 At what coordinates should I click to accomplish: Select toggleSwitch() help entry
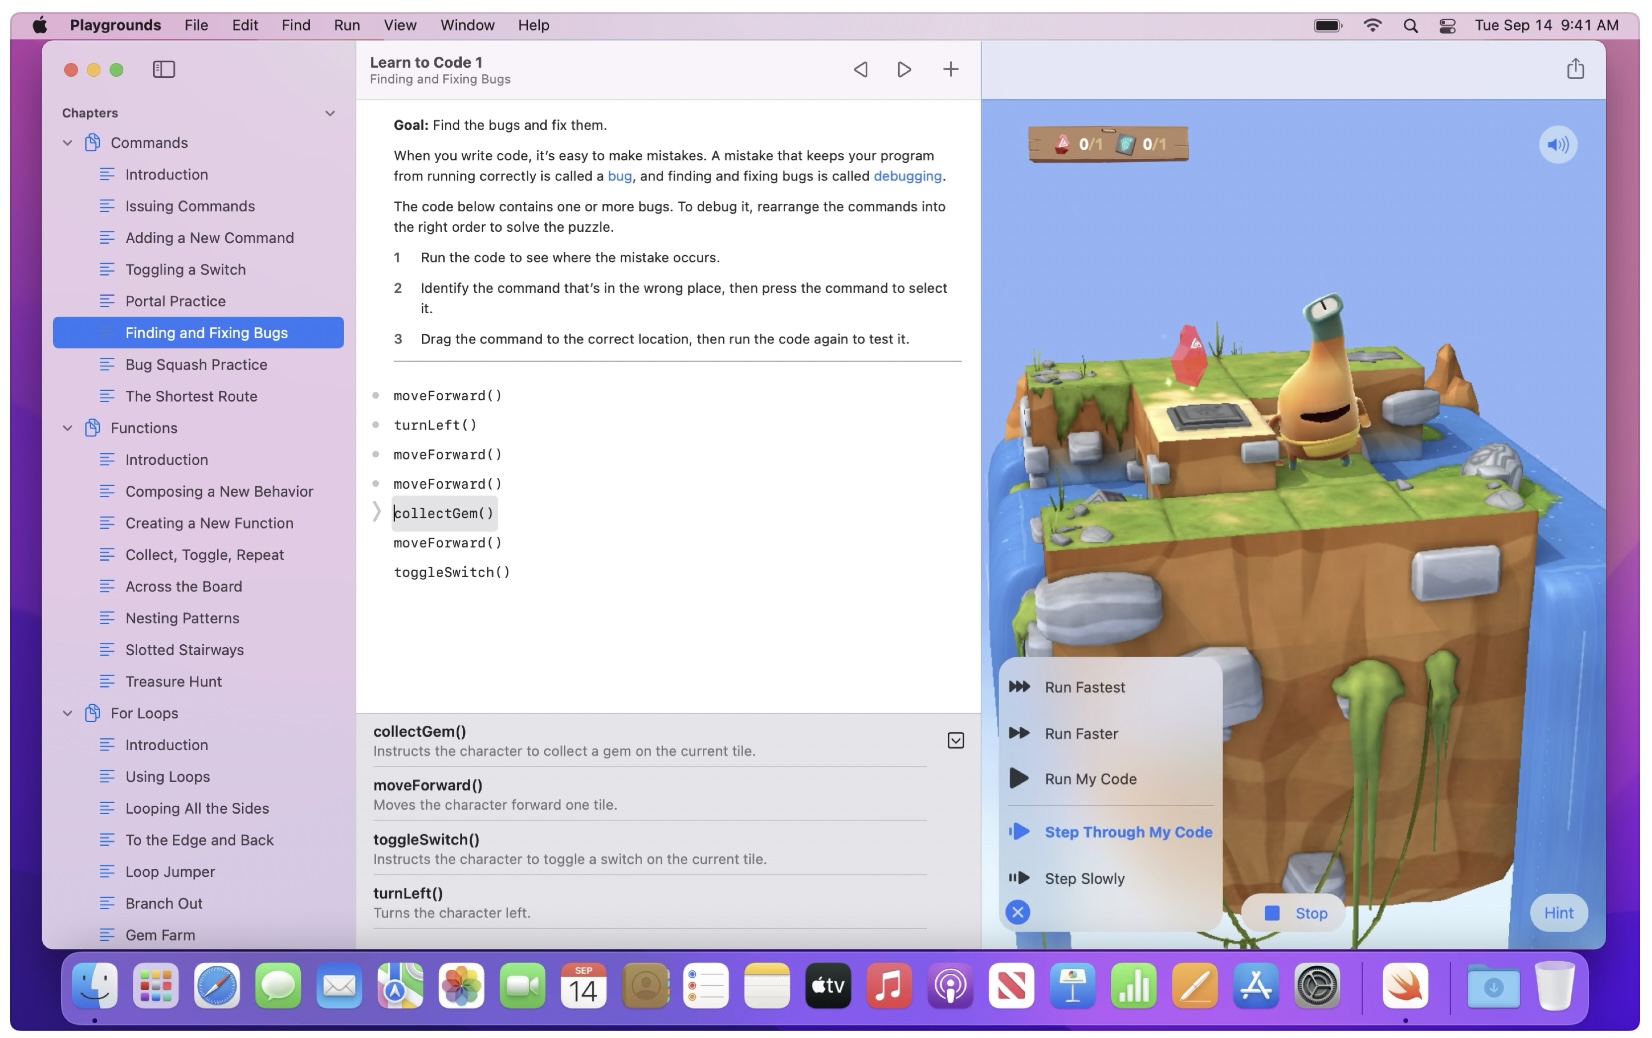649,848
